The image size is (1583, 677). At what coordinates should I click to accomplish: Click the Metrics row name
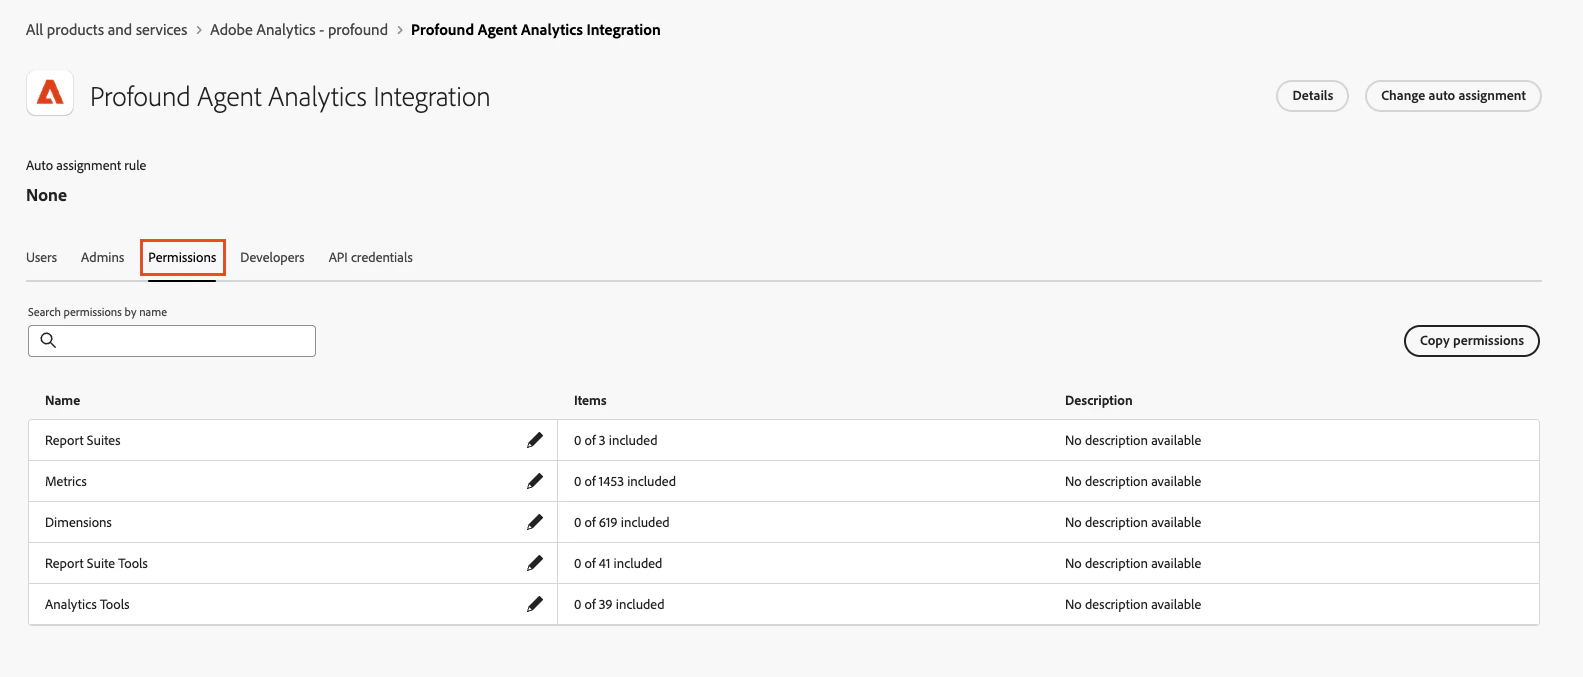tap(66, 481)
